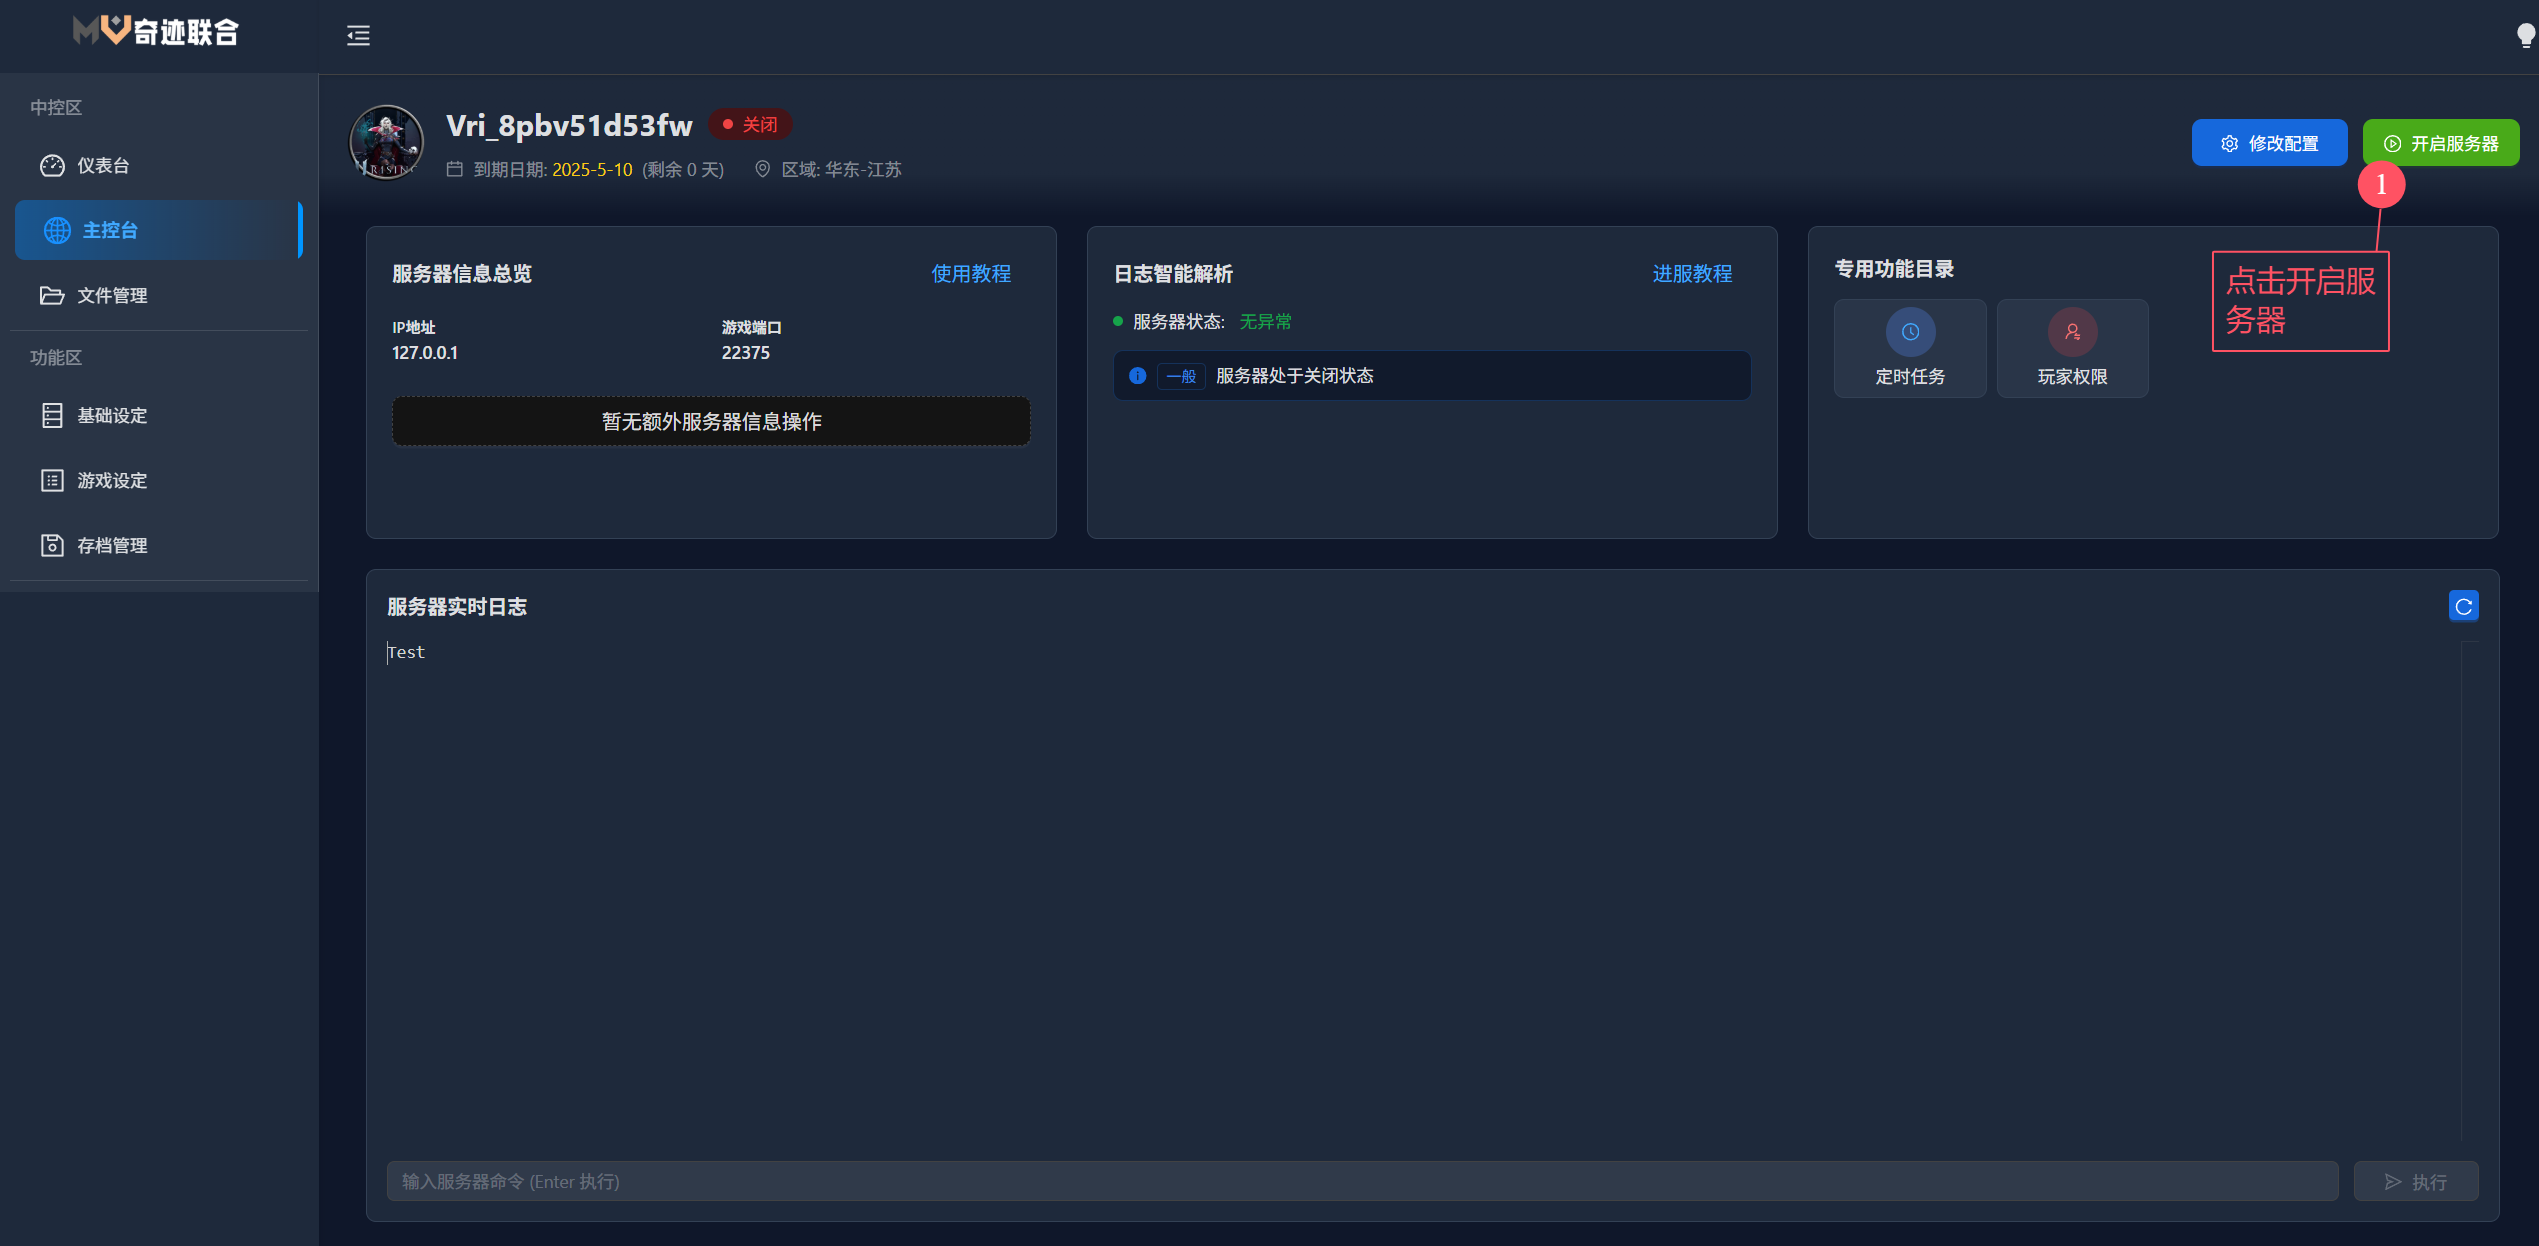Image resolution: width=2539 pixels, height=1246 pixels.
Task: Focus the server command input field
Action: pyautogui.click(x=1361, y=1181)
